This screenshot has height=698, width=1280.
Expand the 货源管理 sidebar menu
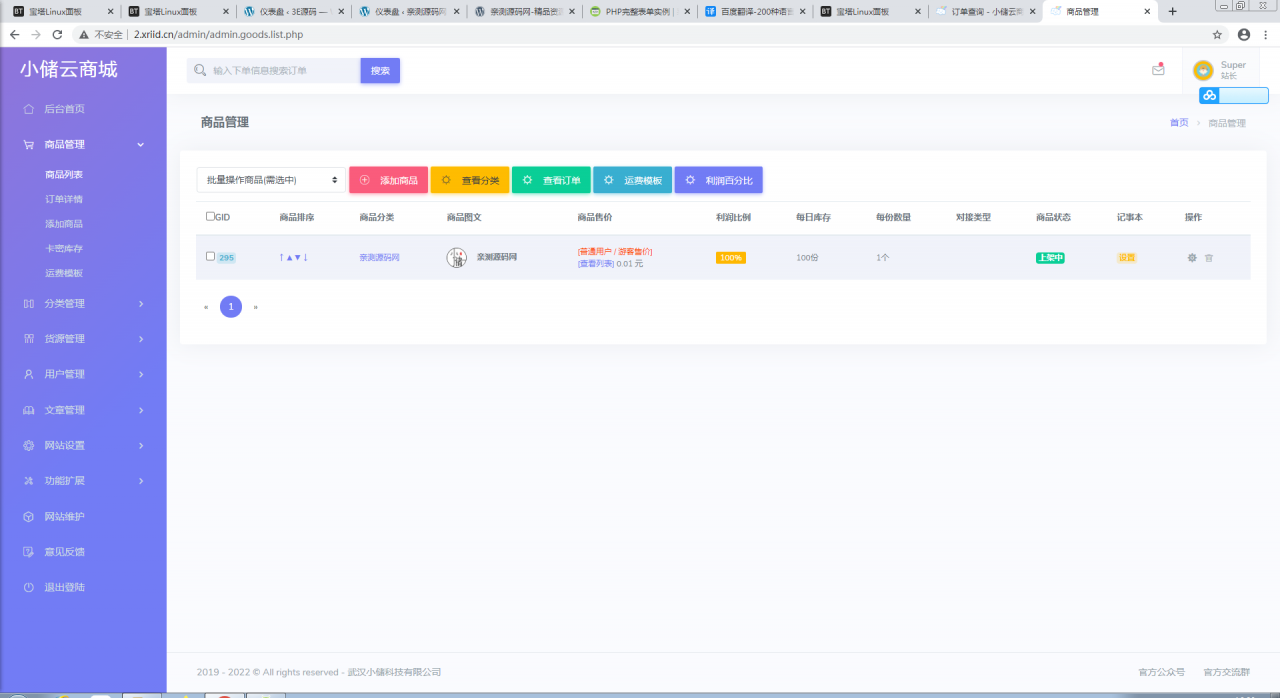83,339
